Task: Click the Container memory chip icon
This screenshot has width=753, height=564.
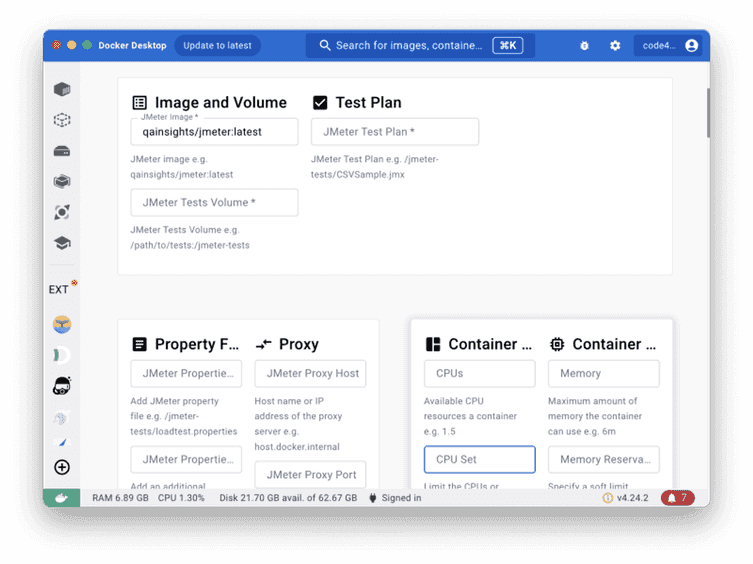Action: tap(557, 344)
